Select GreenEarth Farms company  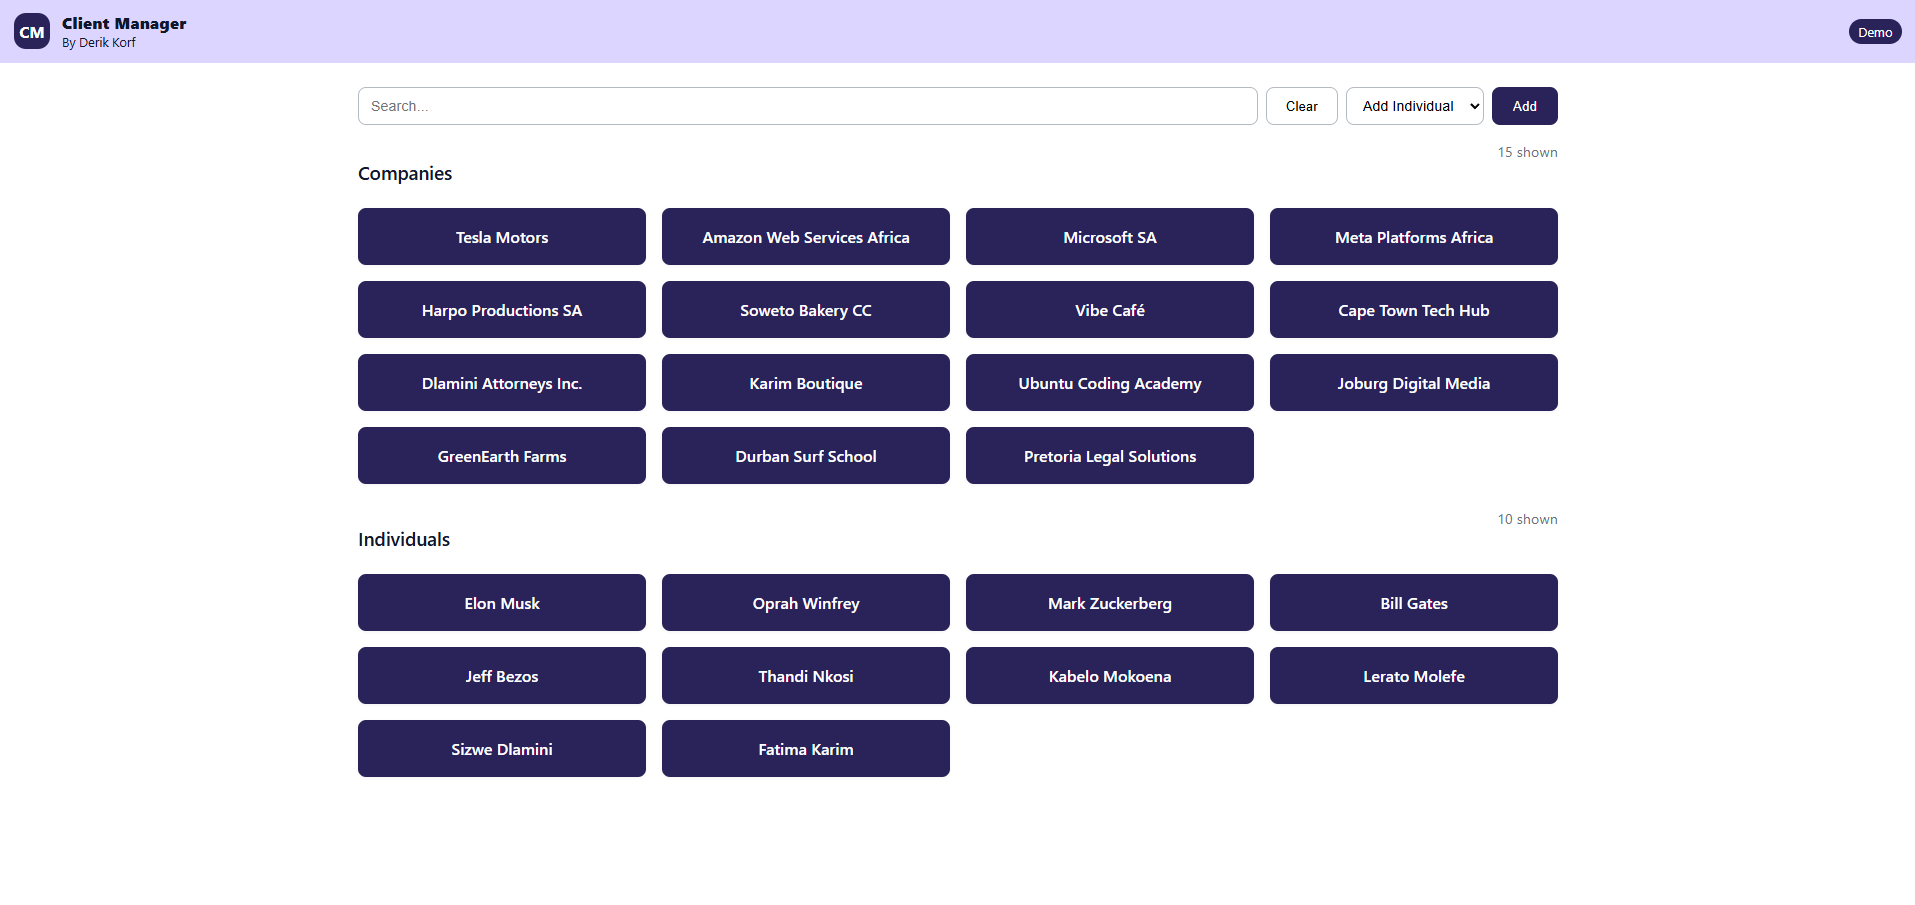point(502,456)
